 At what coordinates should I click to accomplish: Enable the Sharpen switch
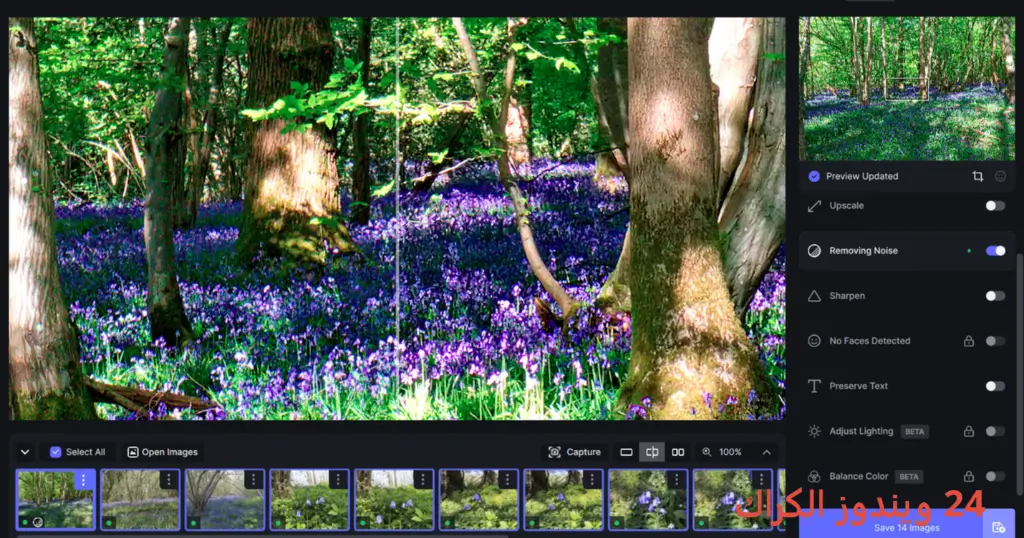pos(995,296)
